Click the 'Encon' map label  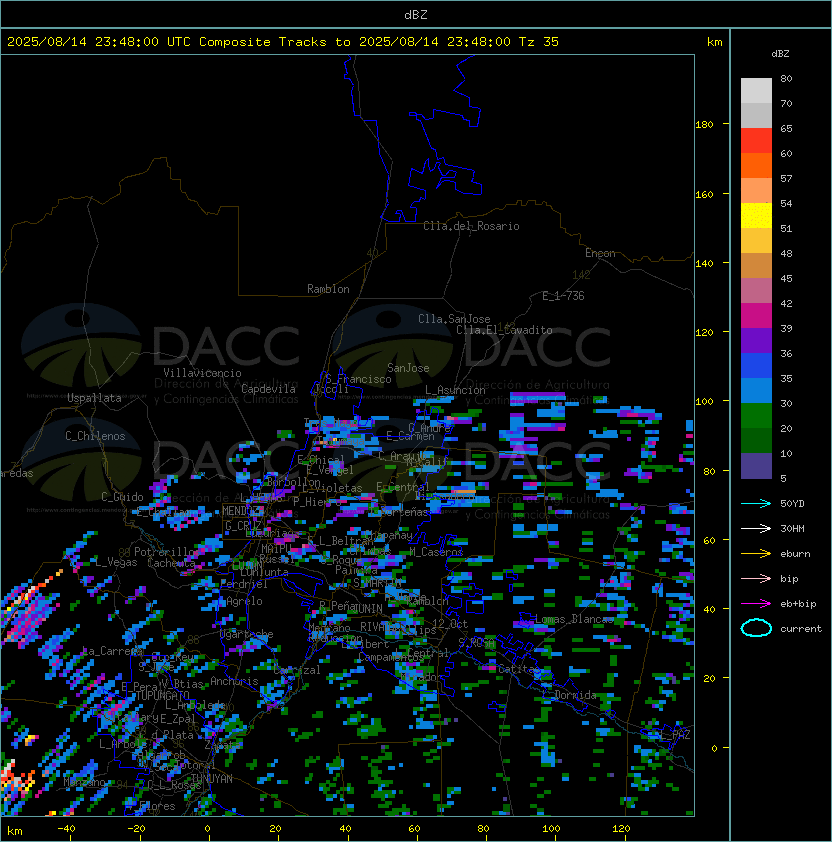[x=600, y=253]
